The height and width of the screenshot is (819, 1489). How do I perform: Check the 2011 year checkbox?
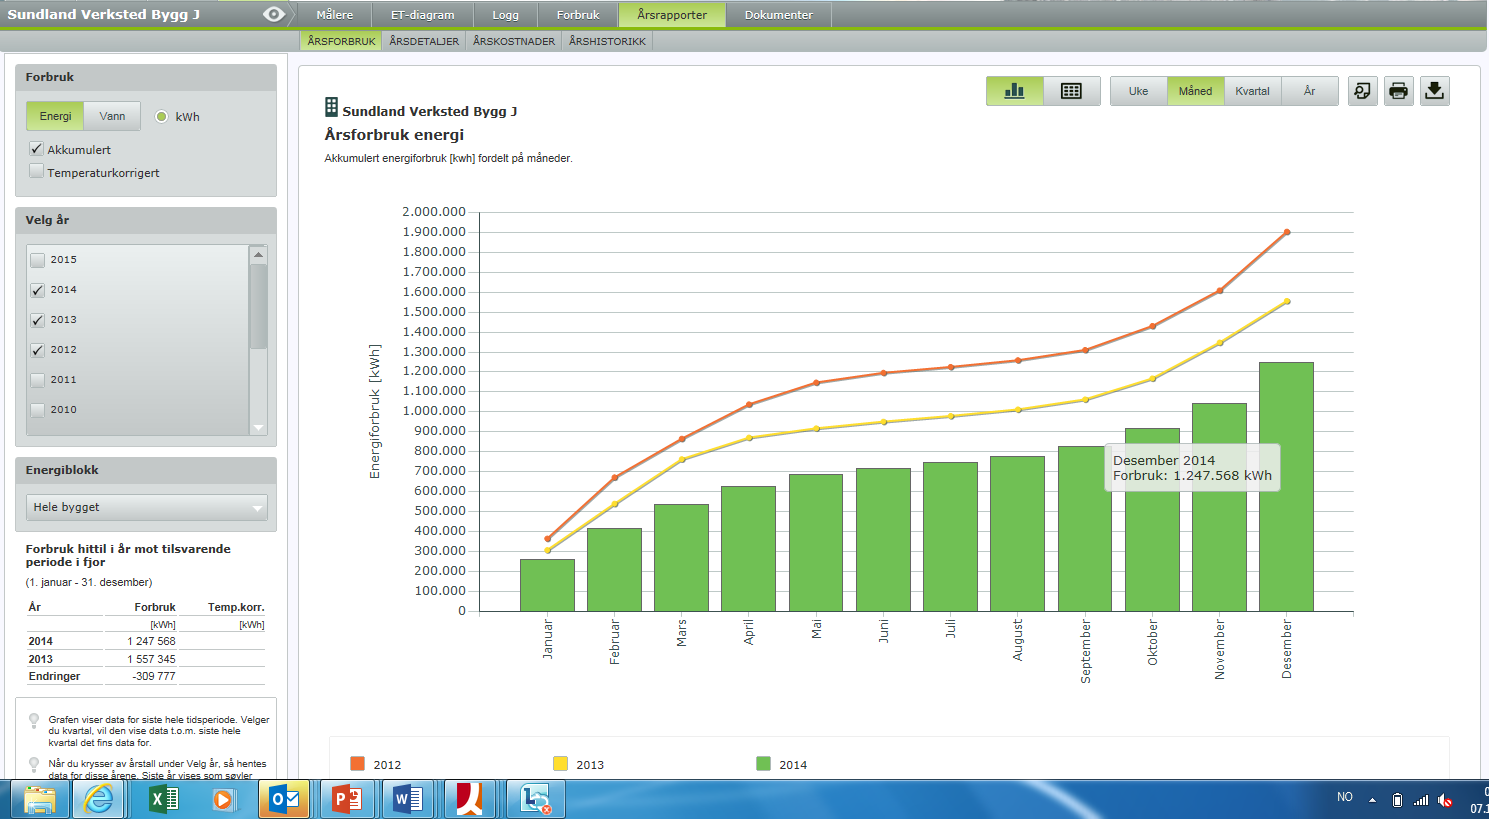[x=38, y=380]
